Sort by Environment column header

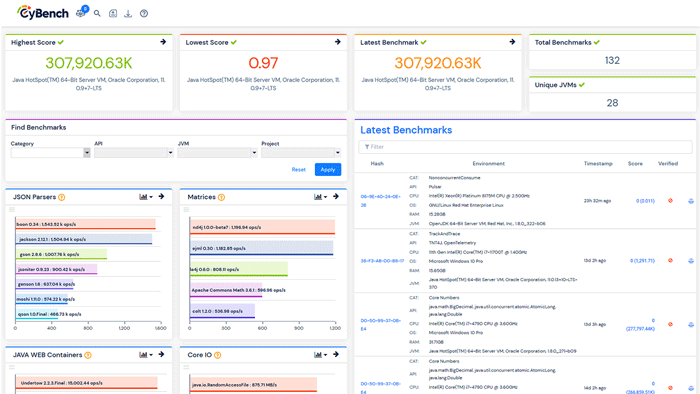(x=489, y=164)
